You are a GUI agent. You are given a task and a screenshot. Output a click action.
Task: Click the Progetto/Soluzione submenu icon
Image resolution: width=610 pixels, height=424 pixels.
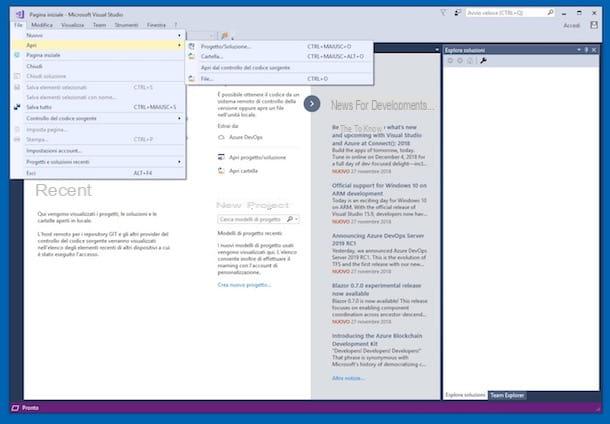coord(191,46)
